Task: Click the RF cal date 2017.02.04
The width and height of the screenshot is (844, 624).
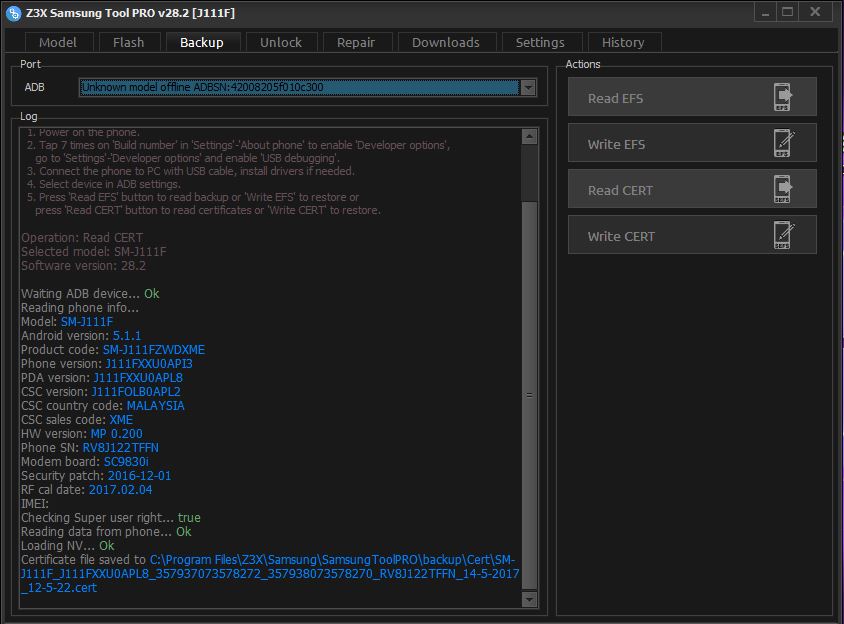Action: [x=121, y=489]
